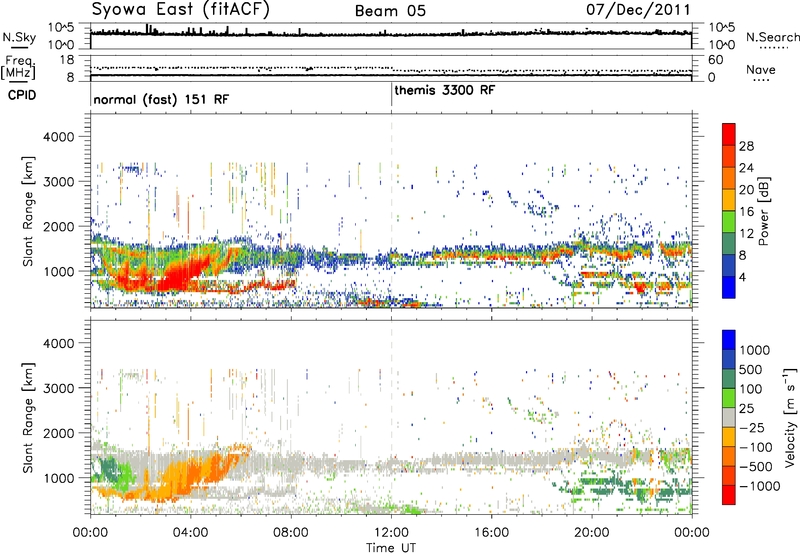Click the 16:00 time axis label
Screen dimensions: 800x554
tap(491, 533)
